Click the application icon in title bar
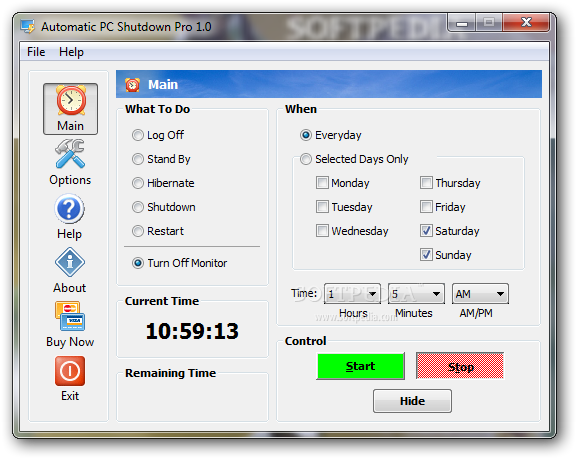The width and height of the screenshot is (577, 459). coord(28,27)
